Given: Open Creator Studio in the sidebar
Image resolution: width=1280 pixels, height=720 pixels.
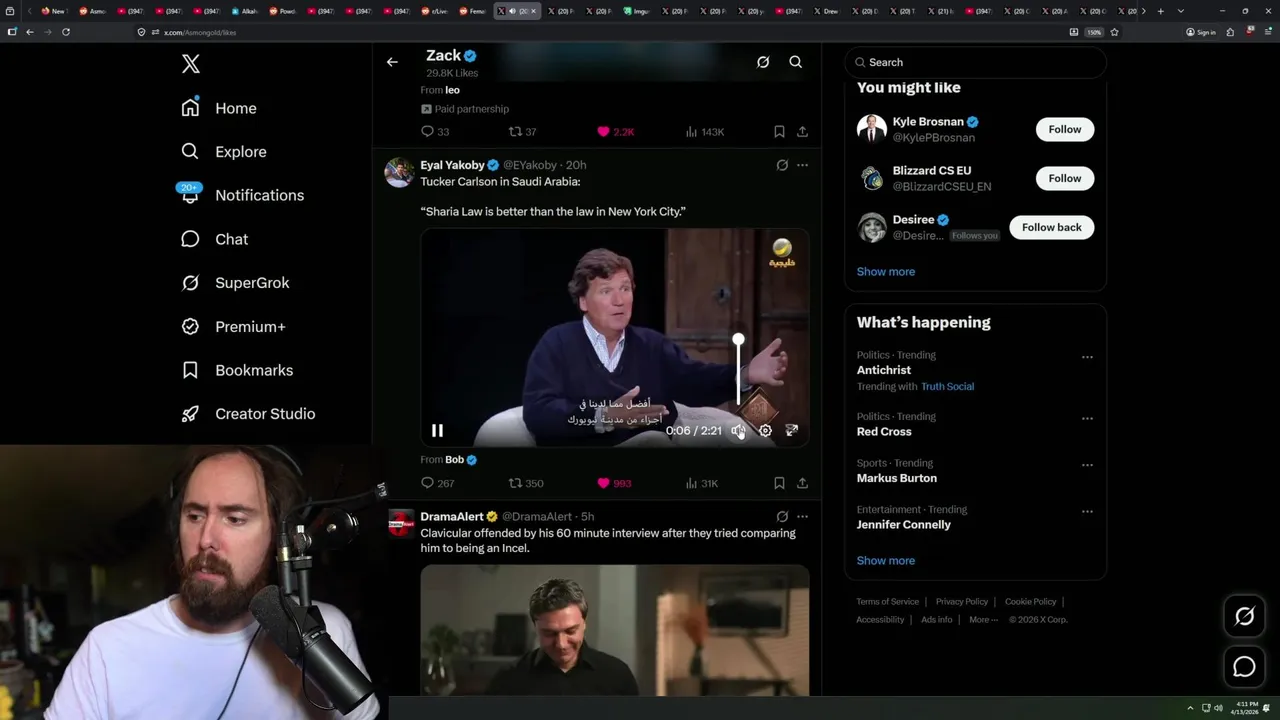Looking at the screenshot, I should tap(248, 414).
